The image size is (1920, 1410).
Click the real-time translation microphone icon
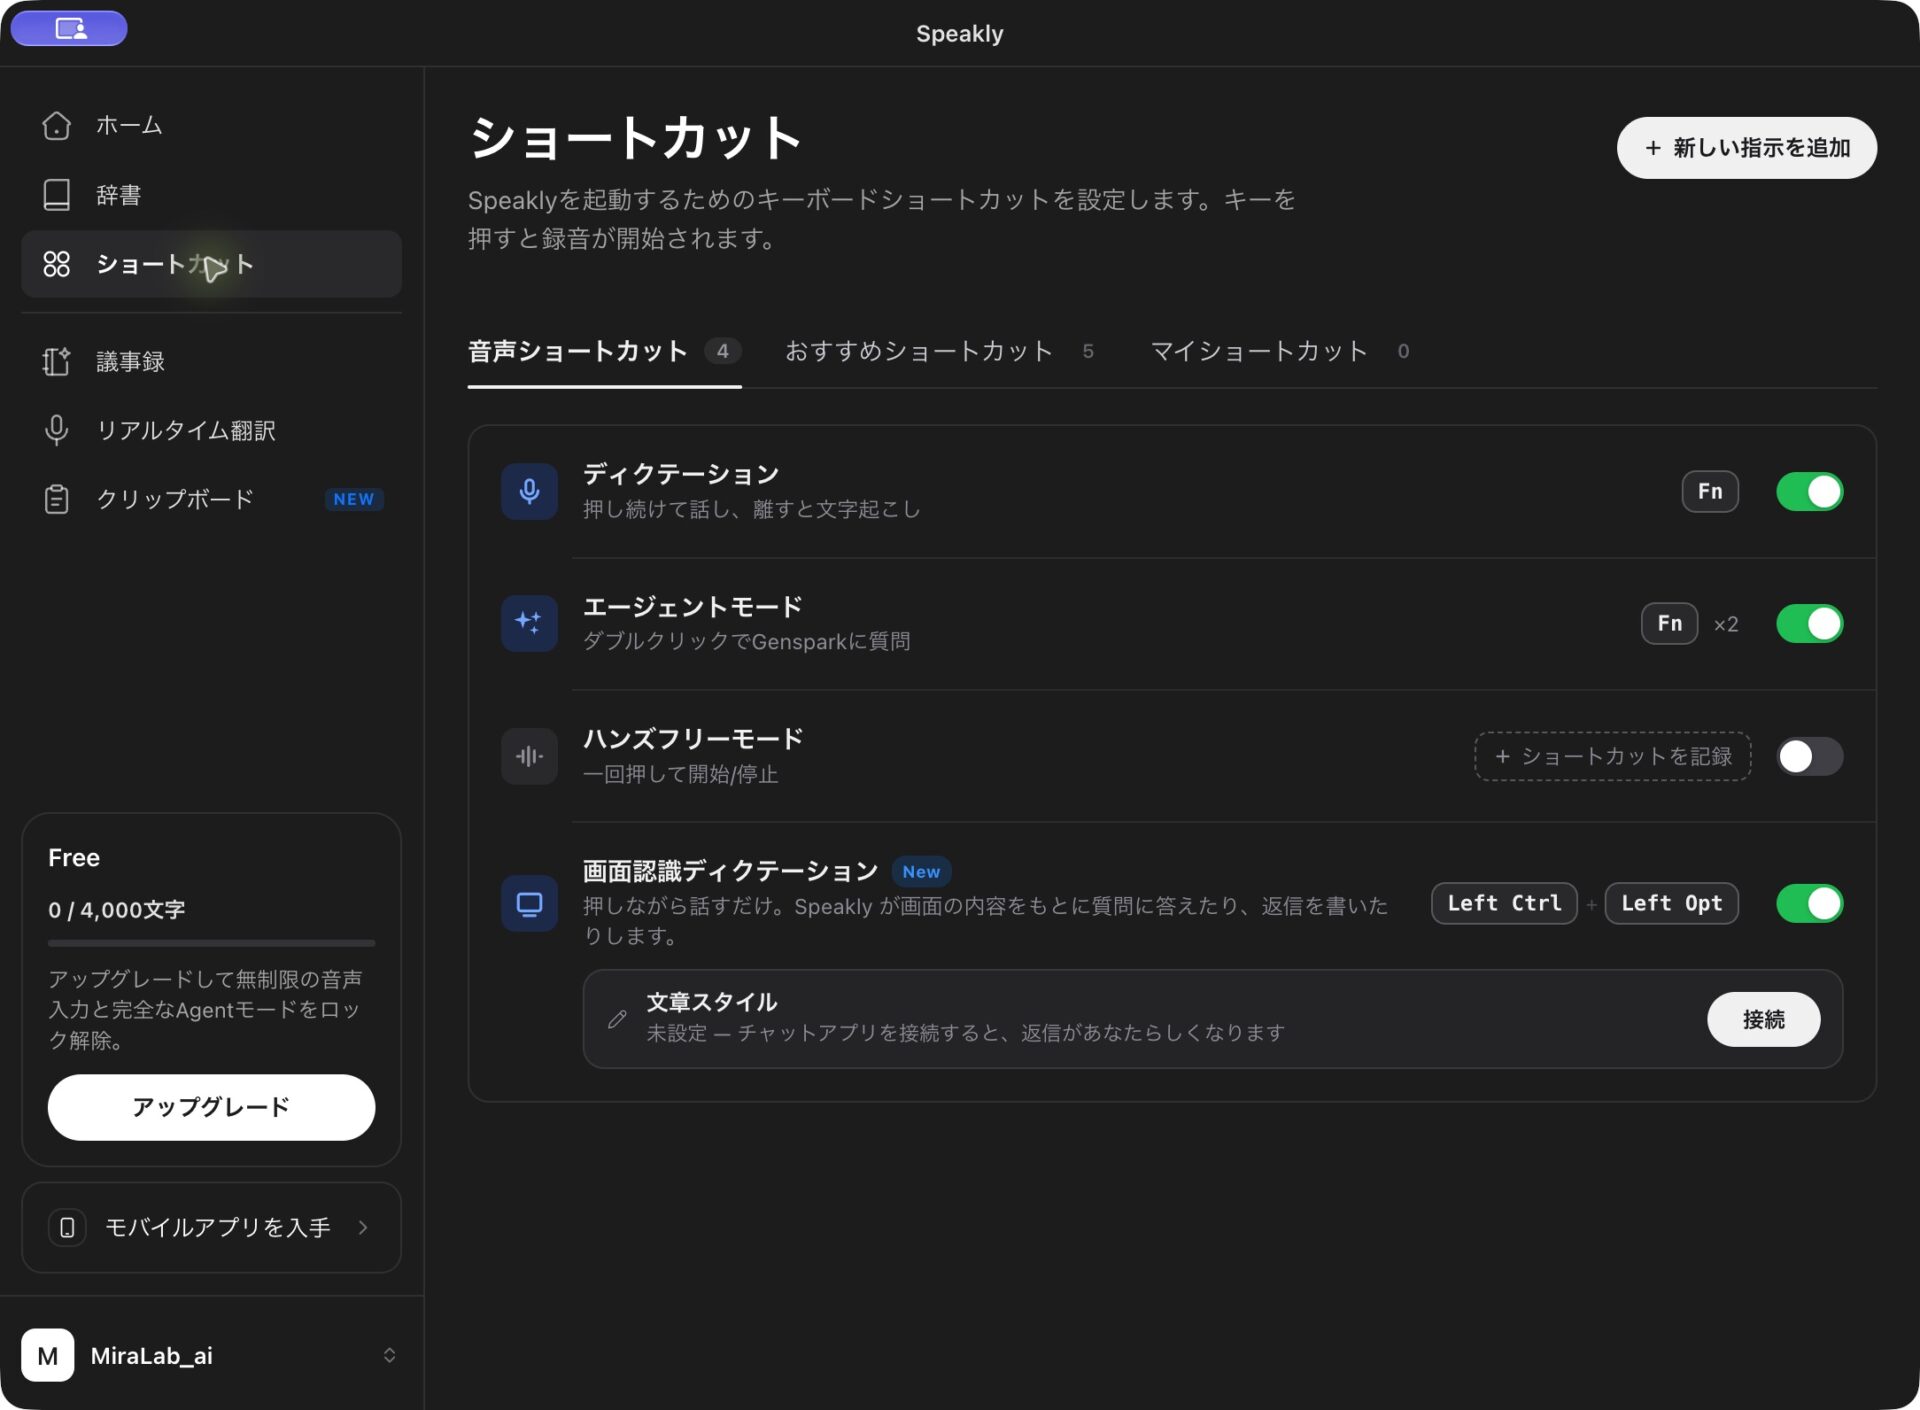[x=57, y=430]
